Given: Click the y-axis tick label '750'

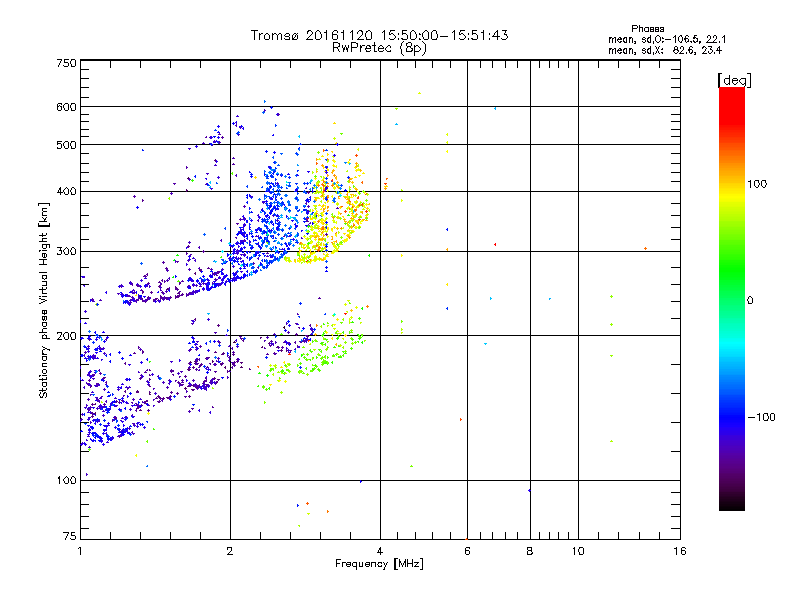Looking at the screenshot, I should click(67, 63).
